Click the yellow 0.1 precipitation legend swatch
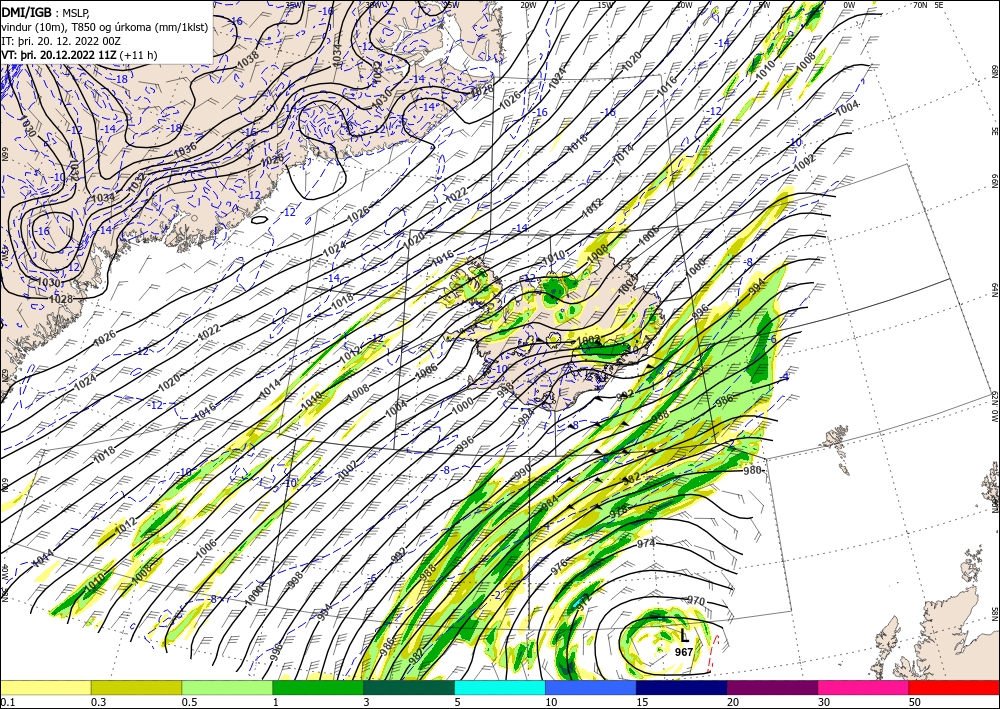The height and width of the screenshot is (709, 1000). 46,687
